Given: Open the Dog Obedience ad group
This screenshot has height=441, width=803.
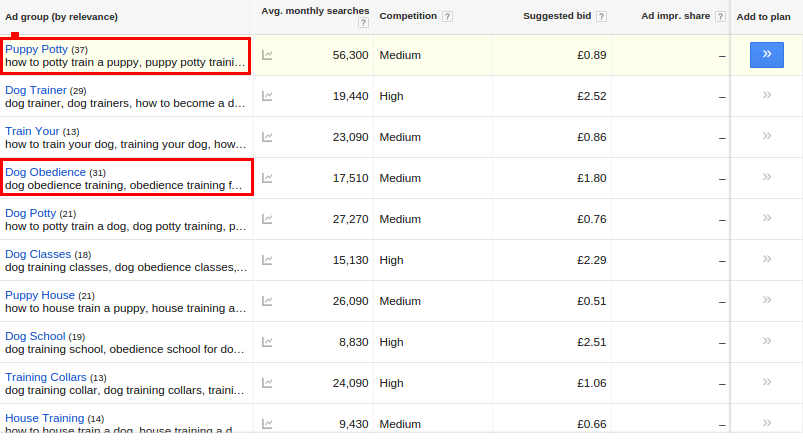Looking at the screenshot, I should pyautogui.click(x=46, y=172).
